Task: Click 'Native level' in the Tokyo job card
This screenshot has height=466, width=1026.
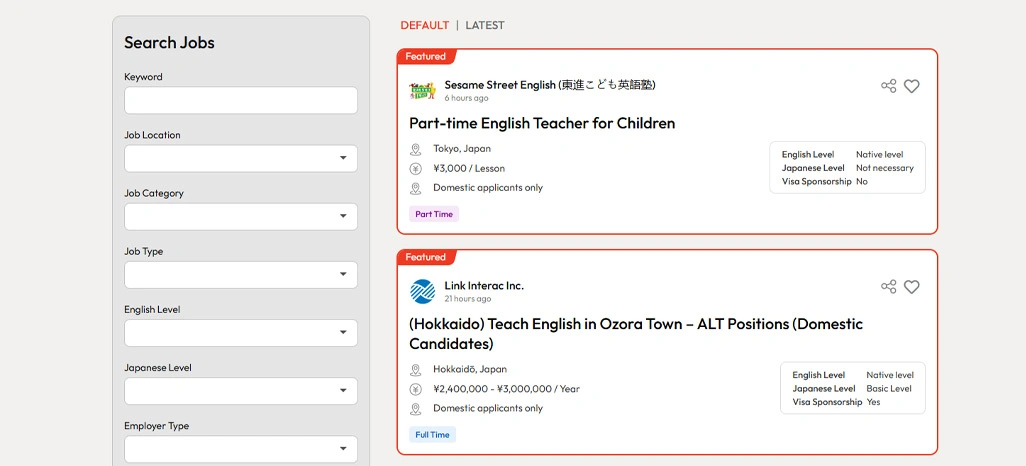Action: tap(879, 154)
